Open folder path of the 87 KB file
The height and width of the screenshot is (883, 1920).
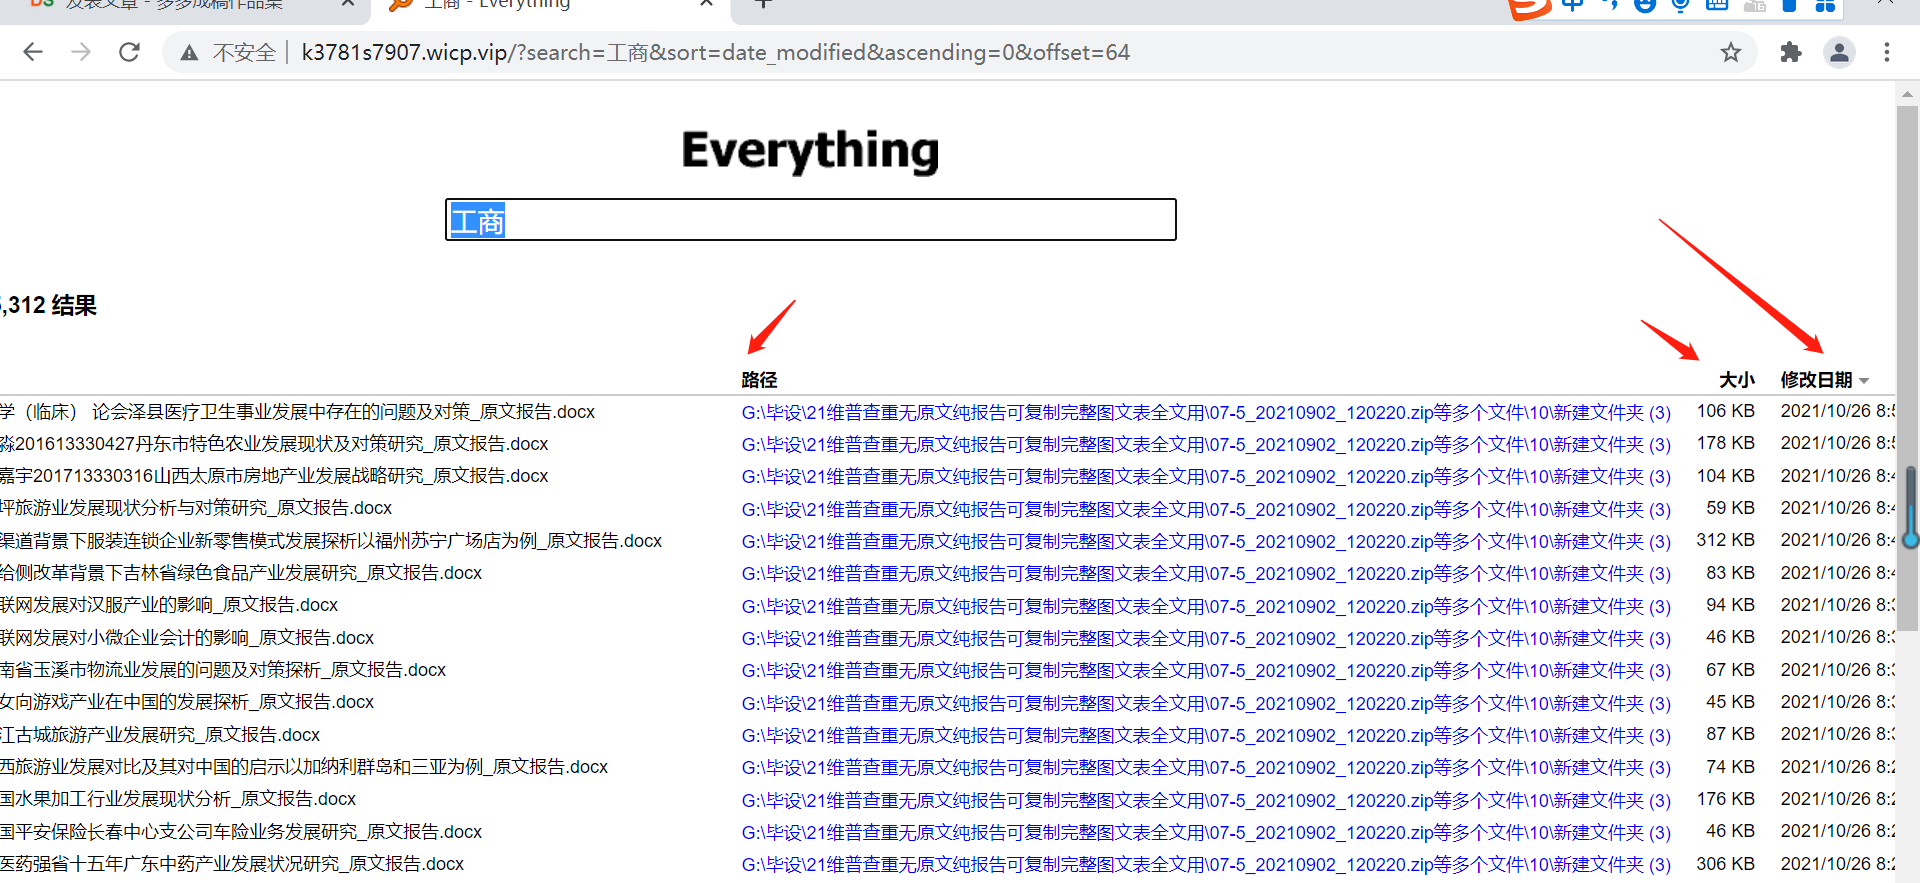1206,735
